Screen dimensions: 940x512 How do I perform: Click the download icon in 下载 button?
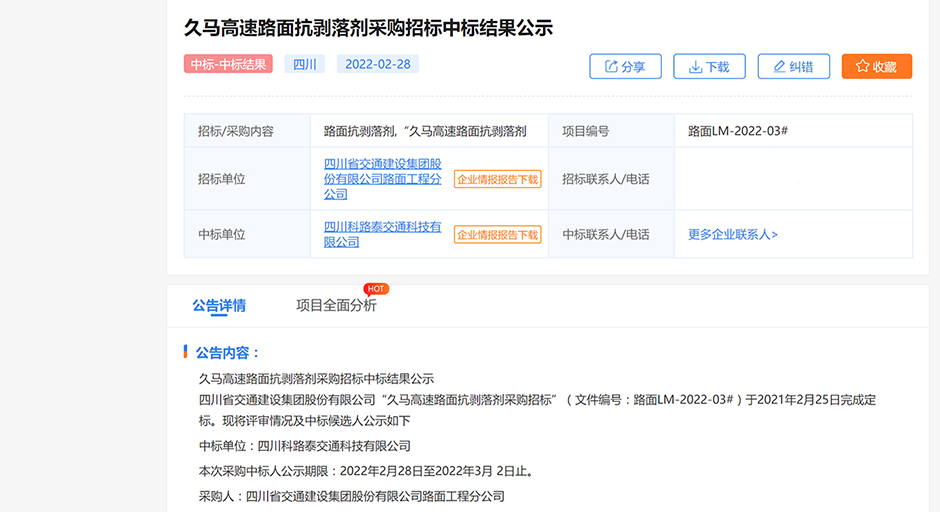(x=695, y=67)
